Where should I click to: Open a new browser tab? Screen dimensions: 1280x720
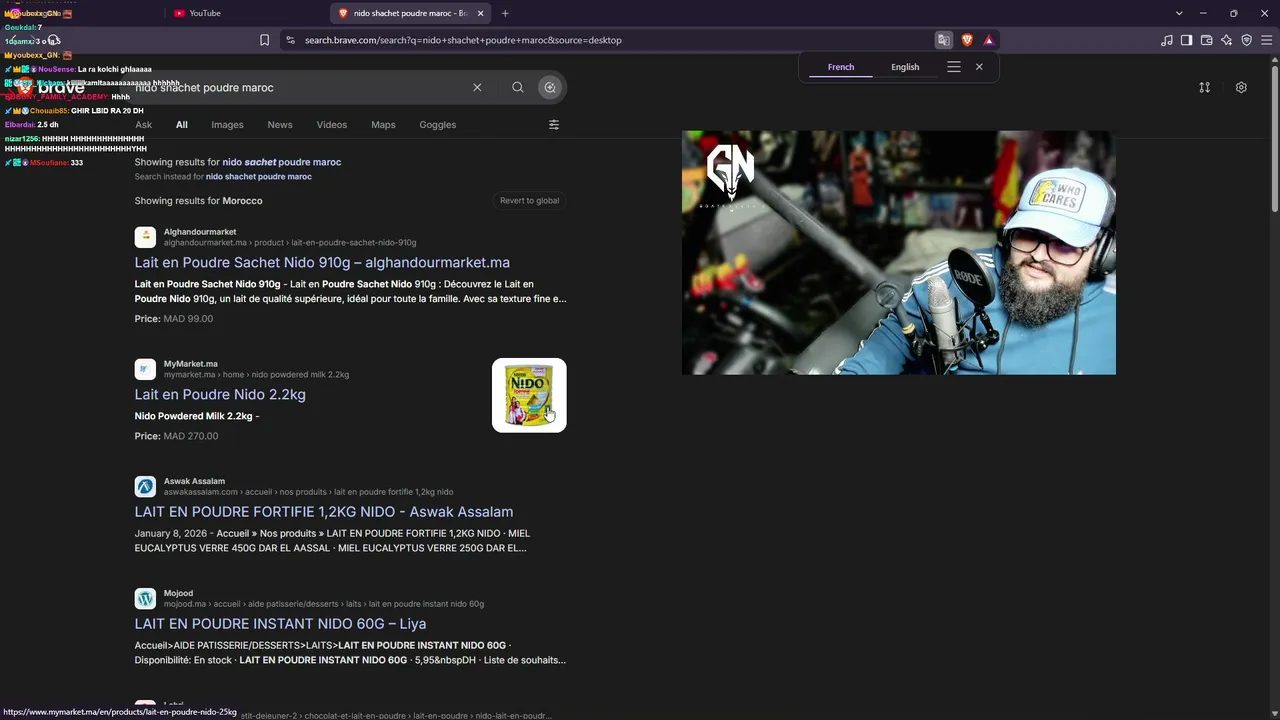point(505,13)
